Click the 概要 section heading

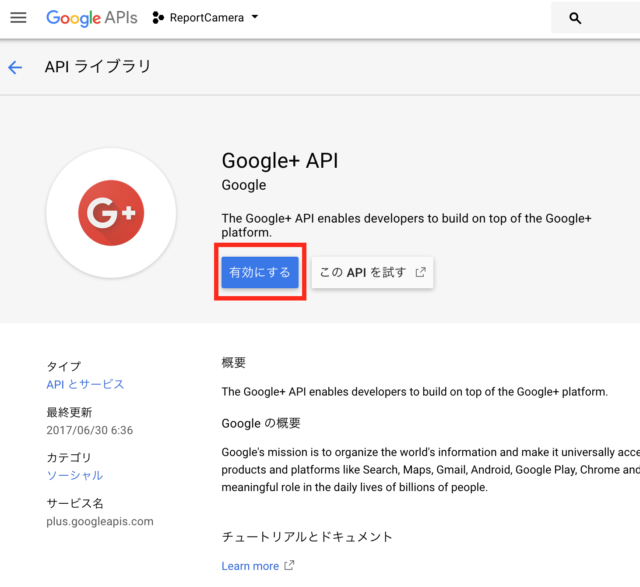[x=234, y=362]
